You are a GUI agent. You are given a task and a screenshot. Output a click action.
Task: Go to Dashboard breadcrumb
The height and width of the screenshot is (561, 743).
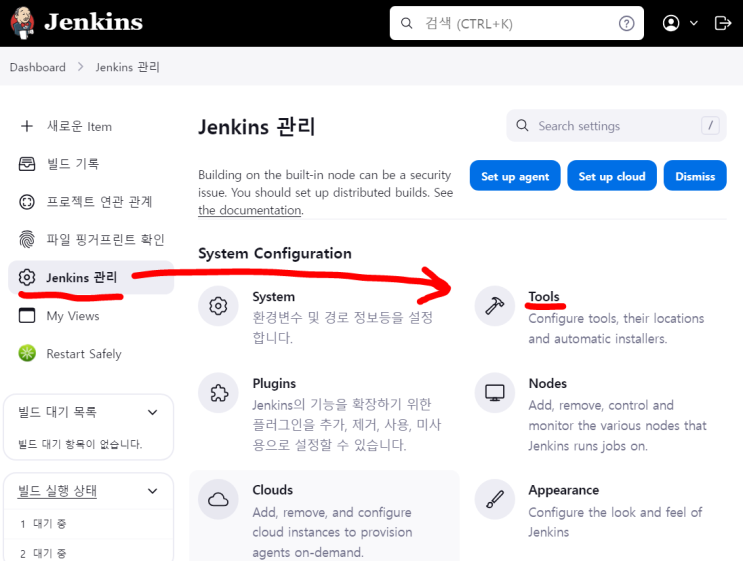coord(37,67)
